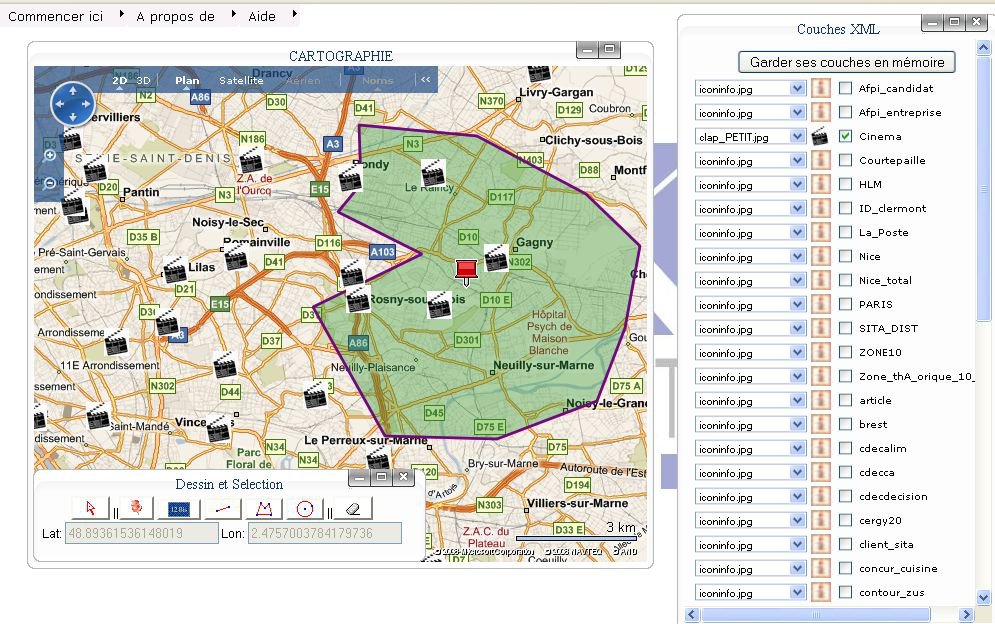The height and width of the screenshot is (624, 995).
Task: Select the arrow pointer selection tool
Action: click(x=90, y=508)
